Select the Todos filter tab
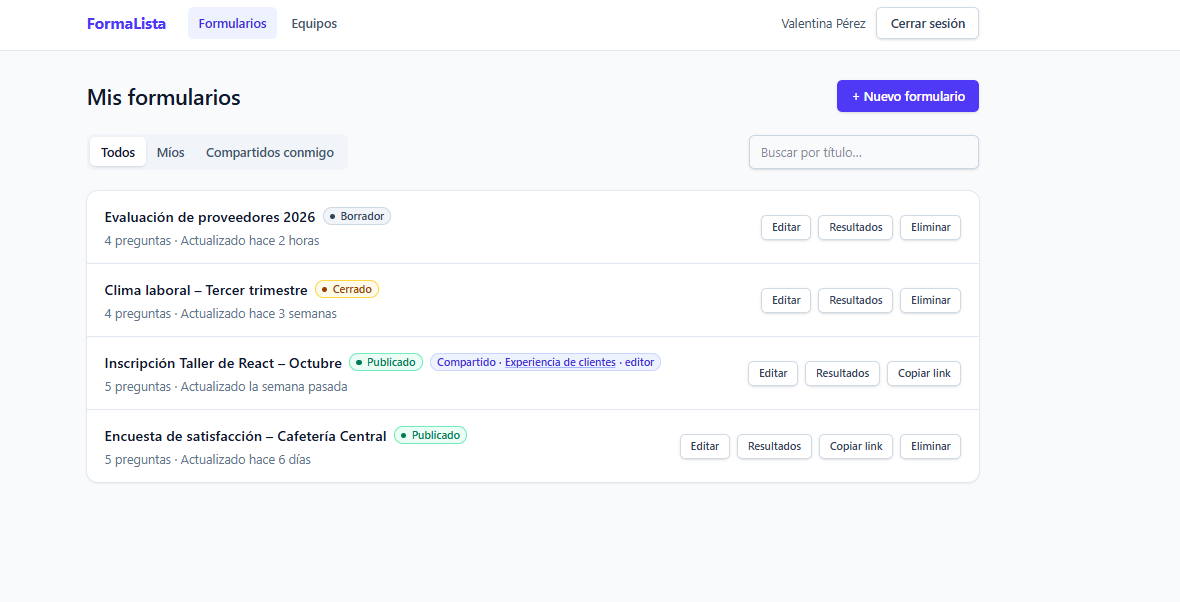The width and height of the screenshot is (1180, 602). [x=118, y=152]
